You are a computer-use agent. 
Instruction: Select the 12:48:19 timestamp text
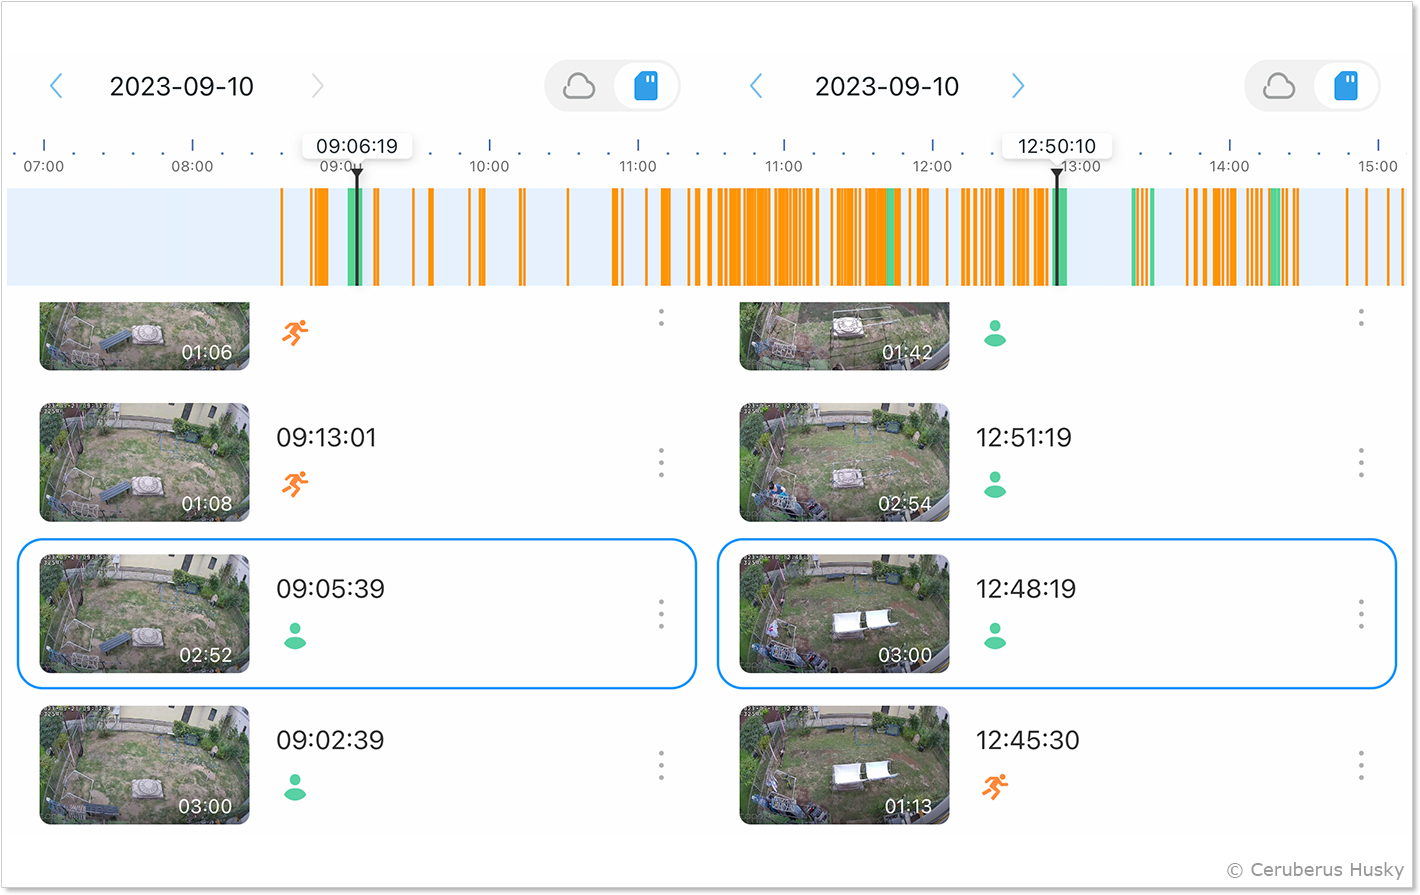[1026, 589]
